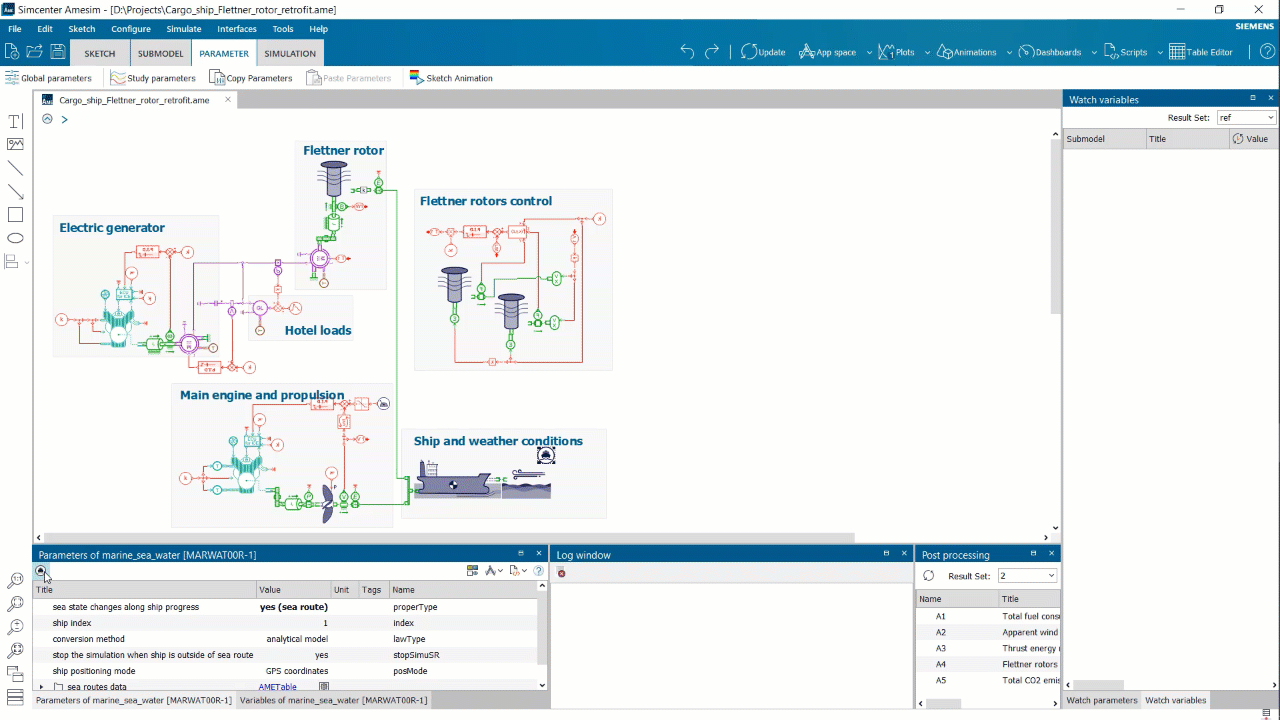This screenshot has width=1280, height=720.
Task: Switch to SIMULATION mode tab
Action: [x=290, y=53]
